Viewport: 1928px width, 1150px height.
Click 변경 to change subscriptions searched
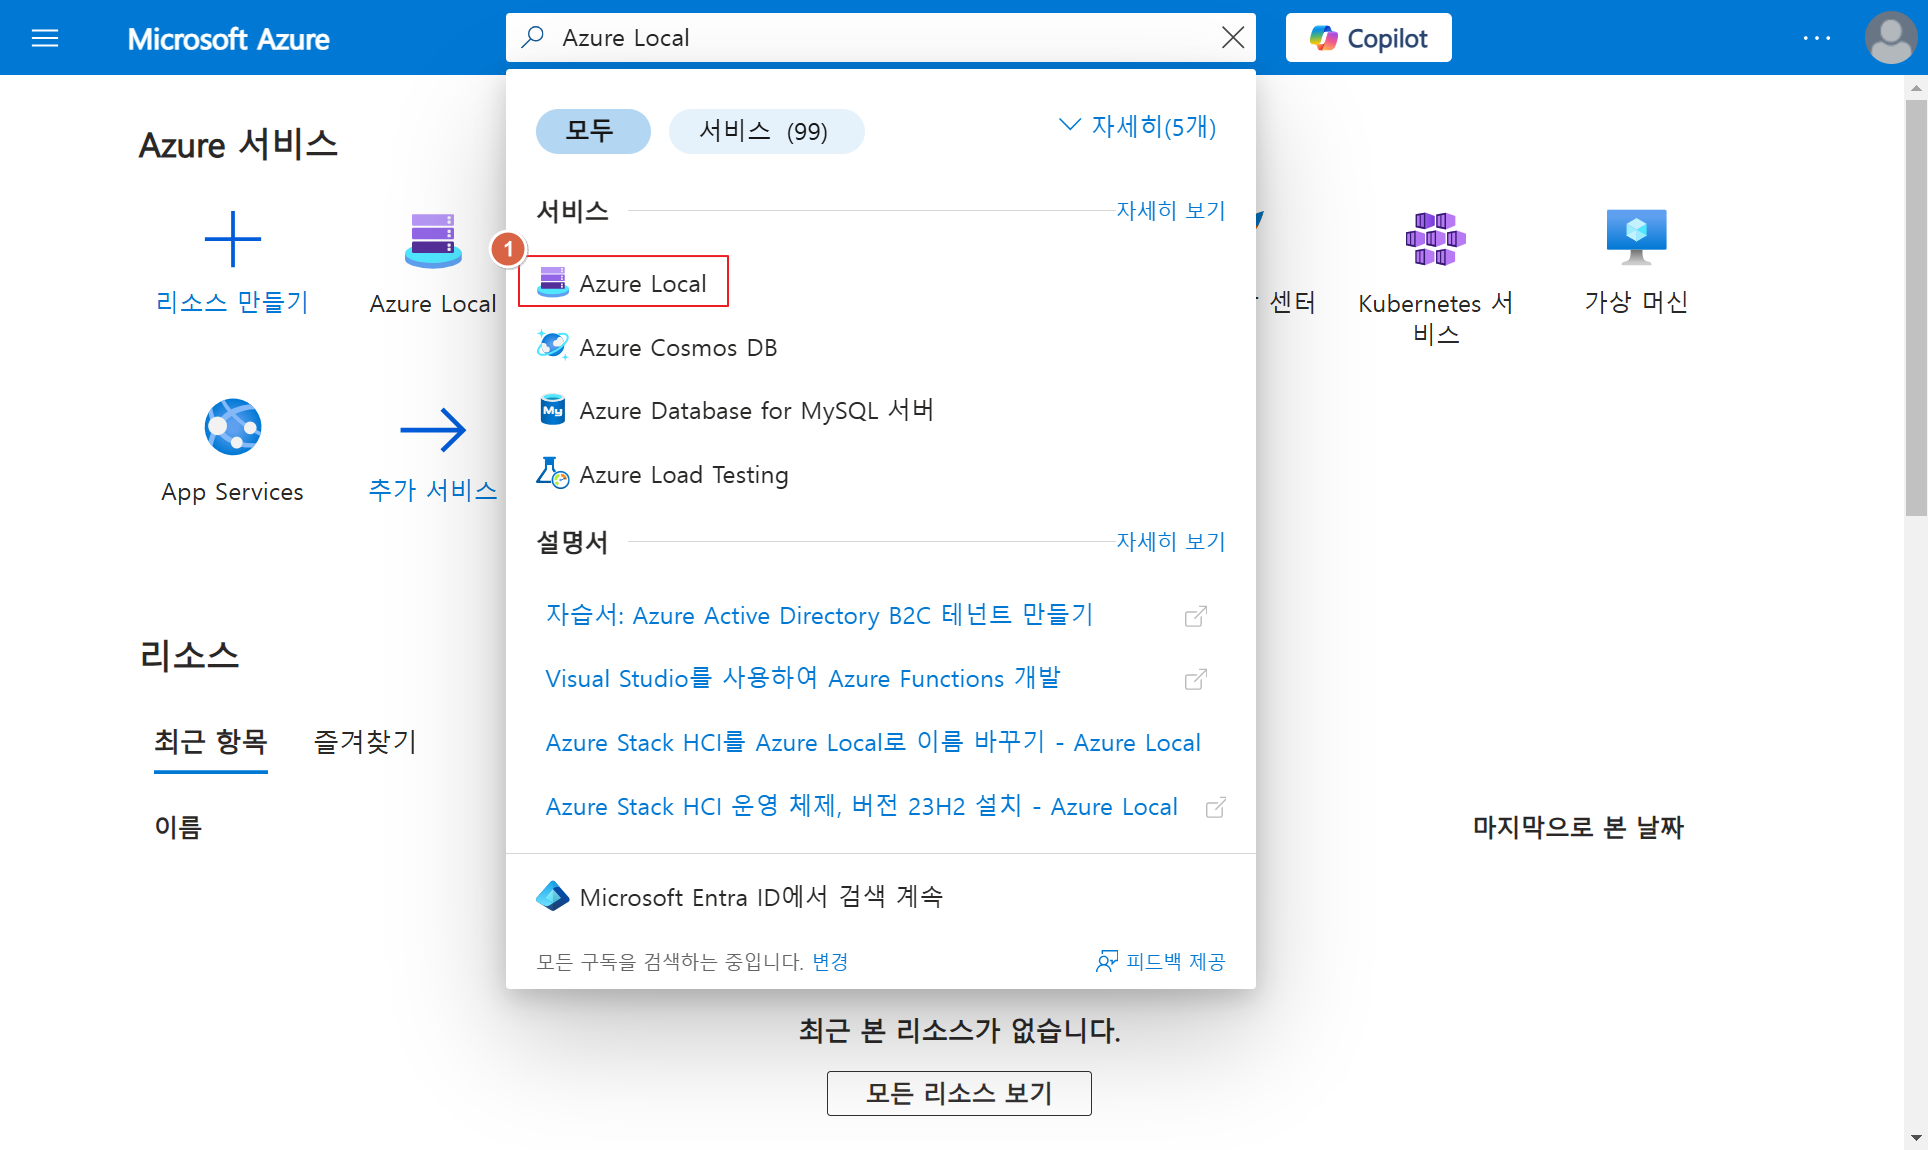pos(830,961)
